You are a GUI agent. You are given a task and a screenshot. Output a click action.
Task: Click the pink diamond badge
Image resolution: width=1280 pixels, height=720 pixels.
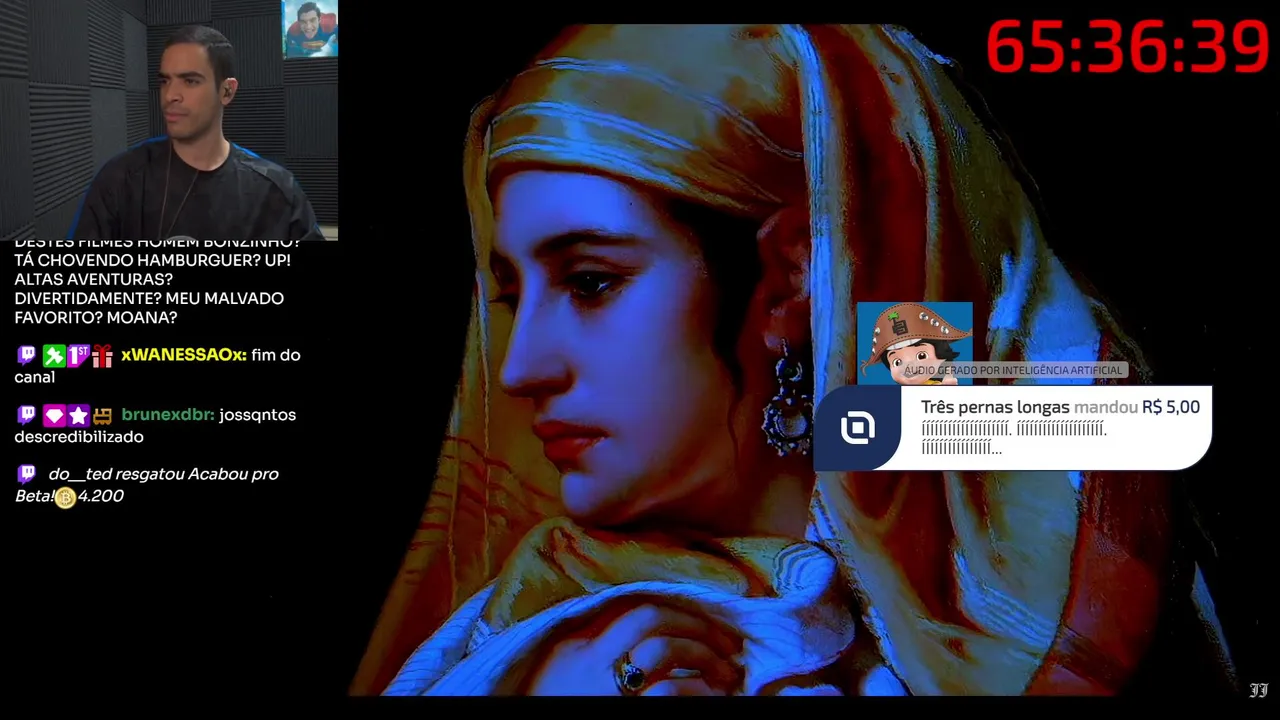[53, 414]
